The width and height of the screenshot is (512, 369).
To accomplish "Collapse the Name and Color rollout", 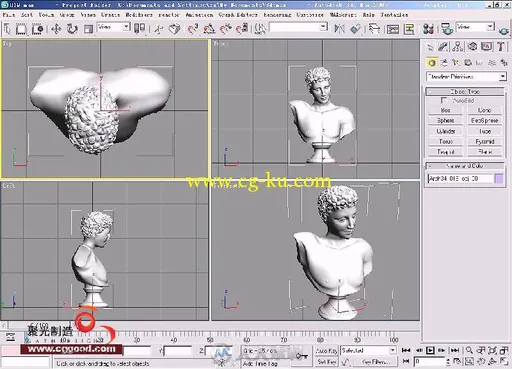I will 465,166.
